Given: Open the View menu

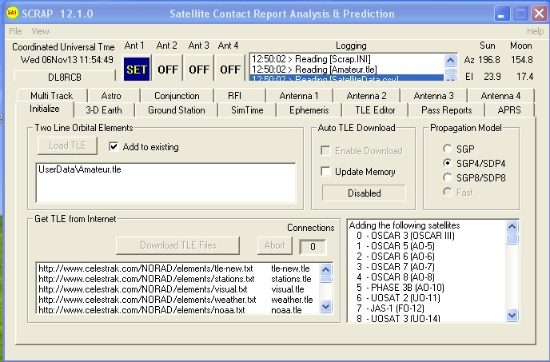Looking at the screenshot, I should tap(40, 31).
